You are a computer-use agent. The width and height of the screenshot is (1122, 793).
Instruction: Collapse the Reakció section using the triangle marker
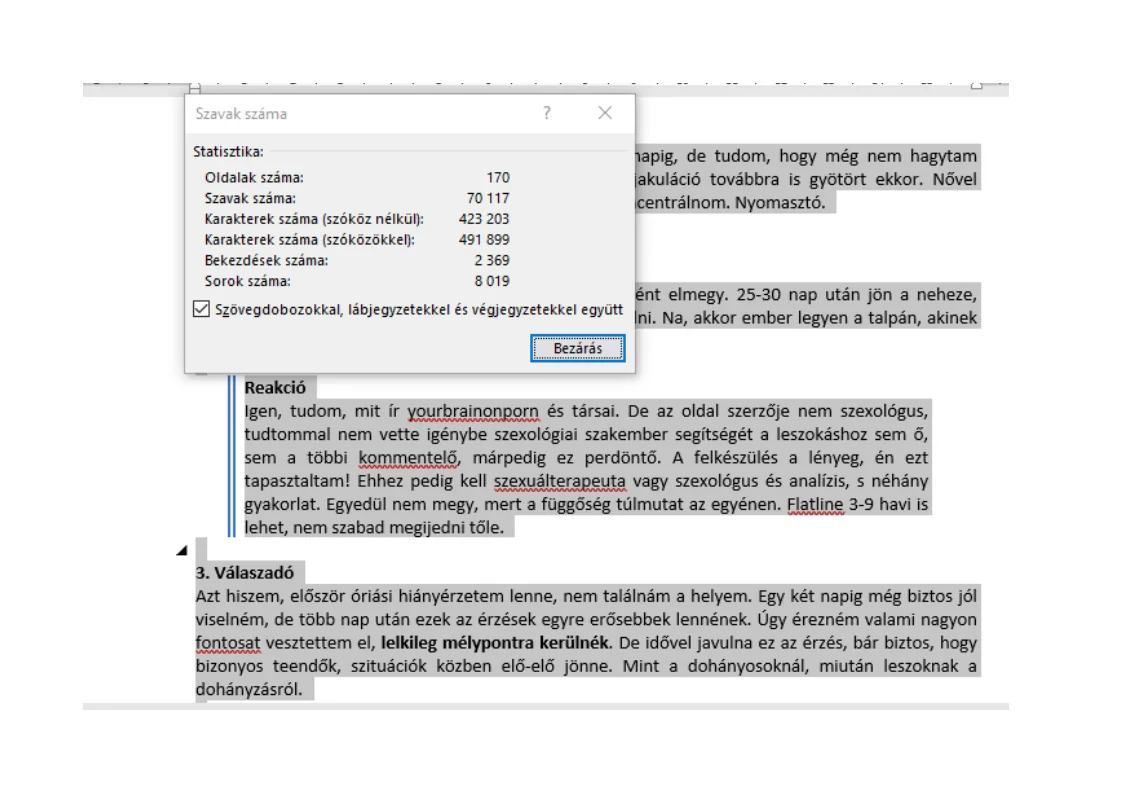pos(184,550)
